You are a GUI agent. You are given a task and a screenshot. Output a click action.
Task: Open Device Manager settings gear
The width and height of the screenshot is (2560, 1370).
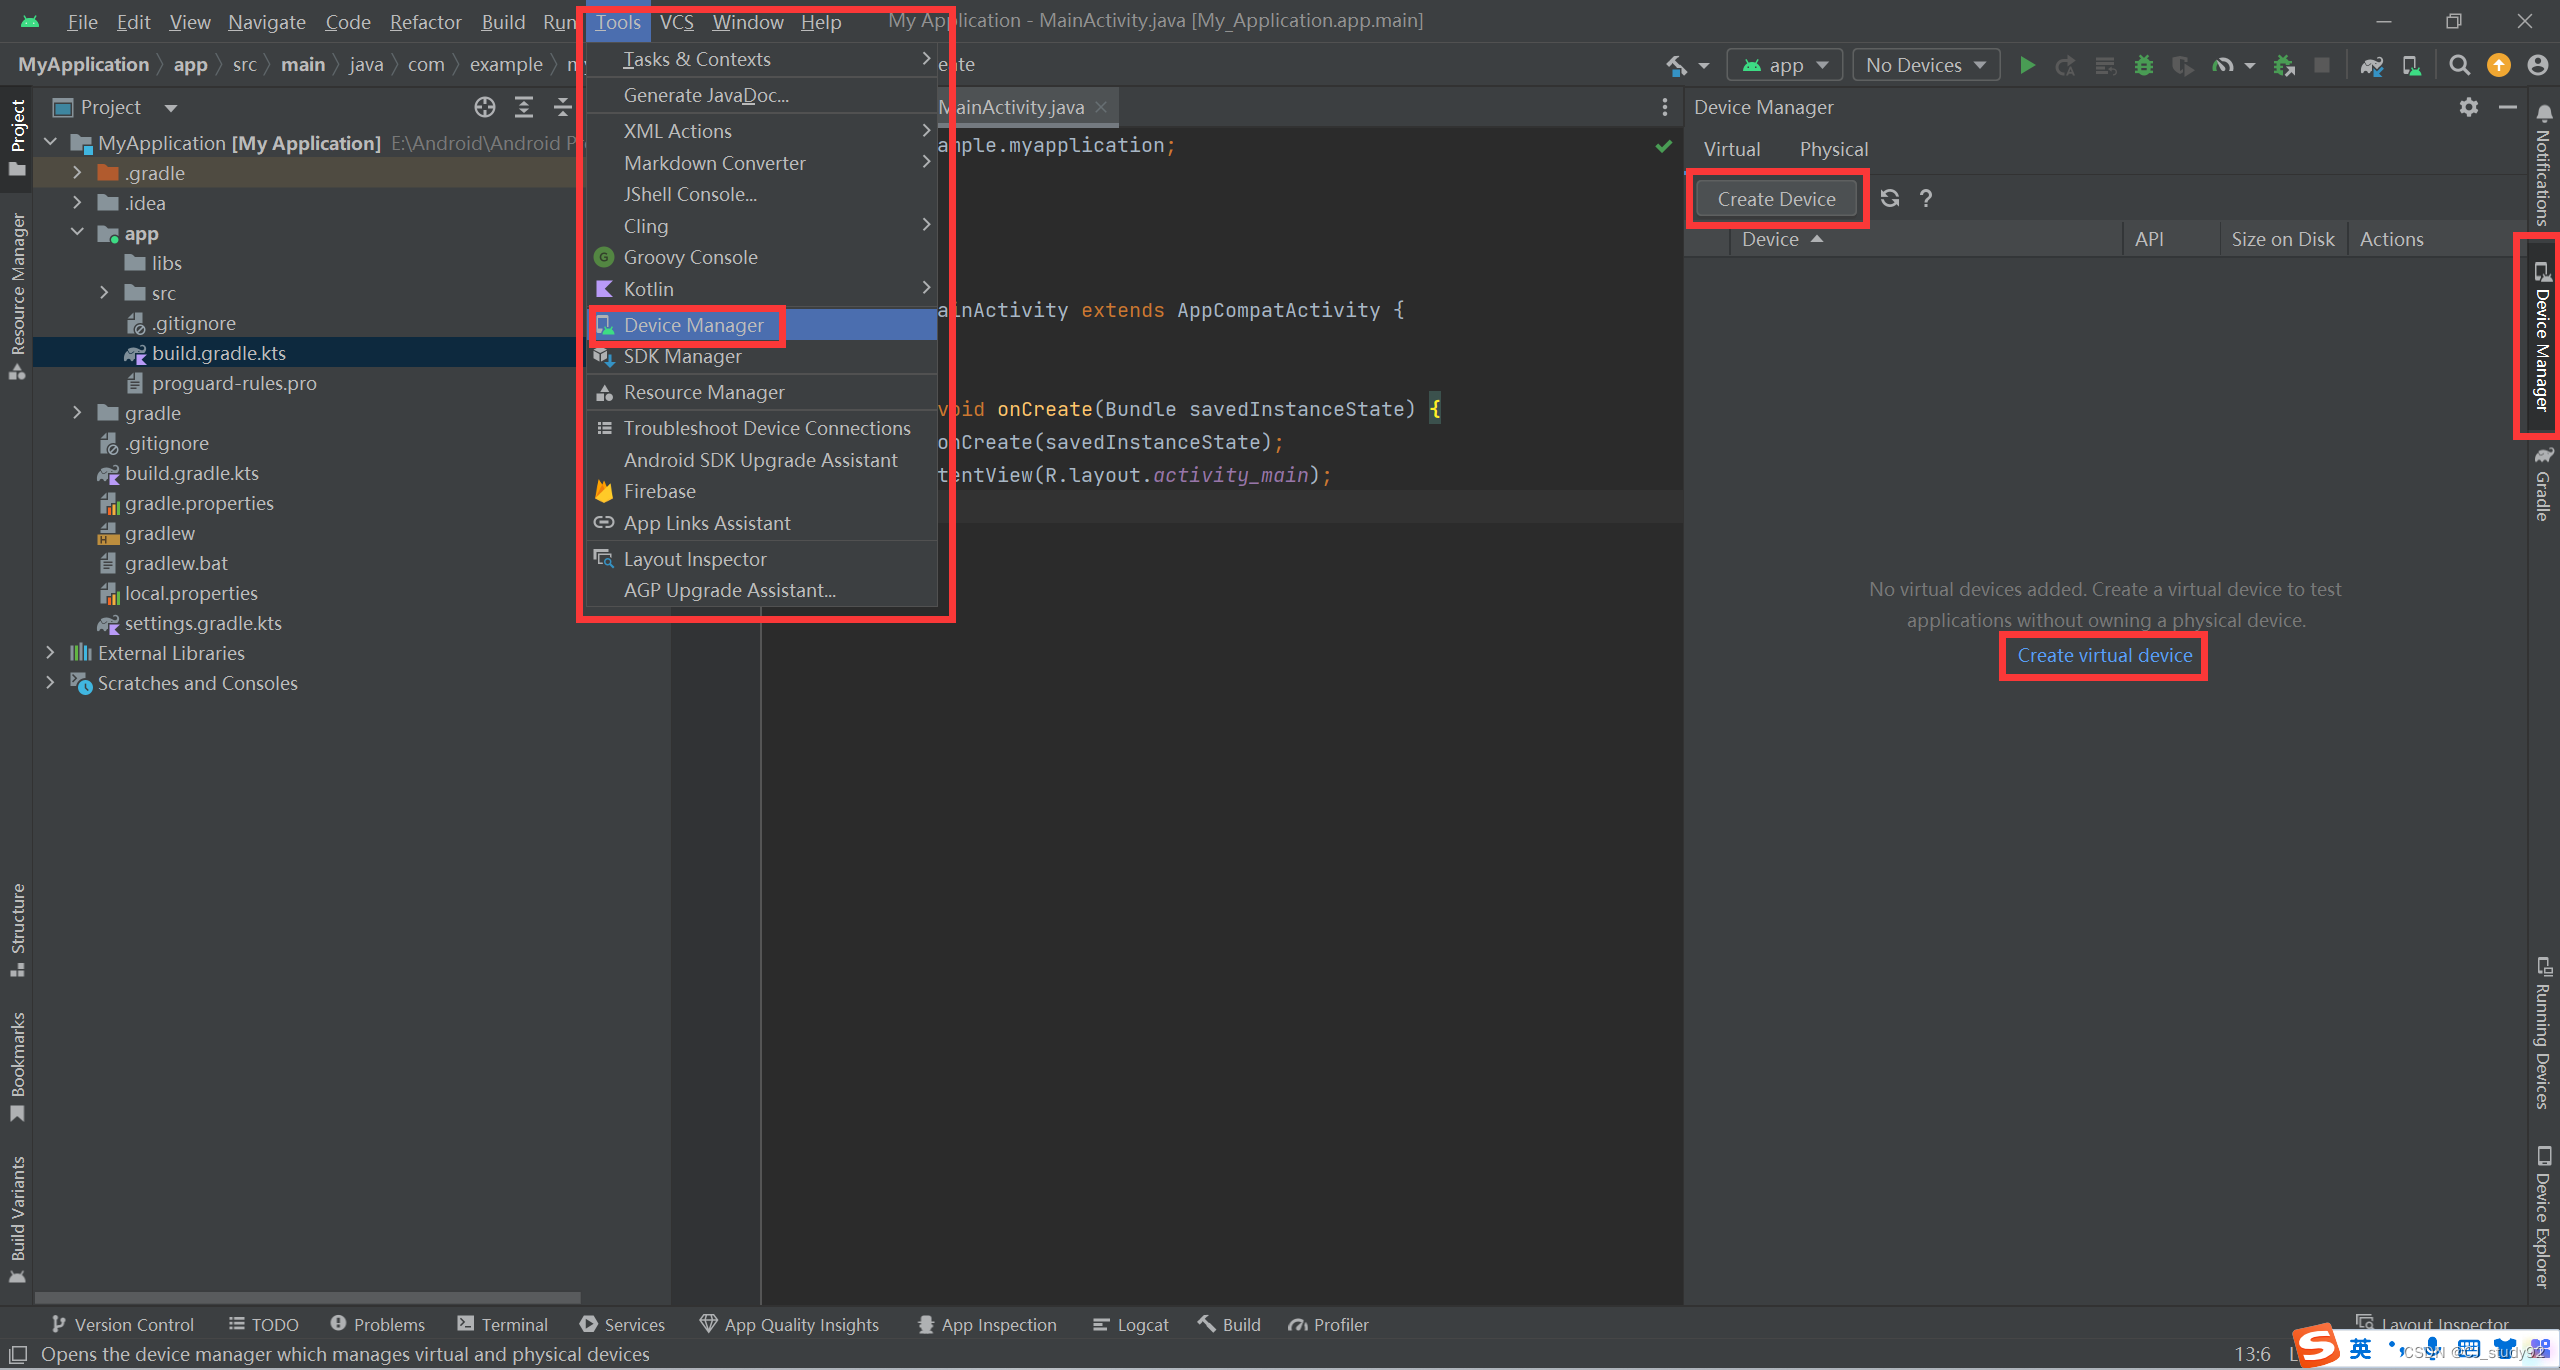2468,107
